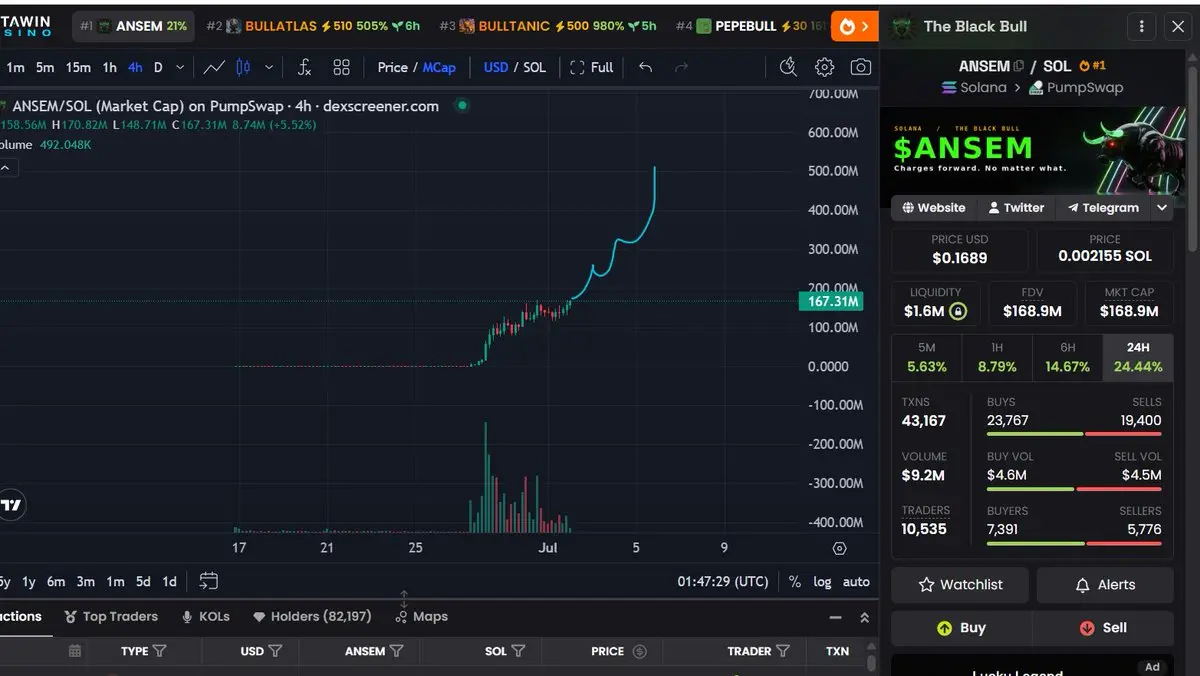Click the $ANSEM banner image
The image size is (1200, 676).
click(1032, 150)
